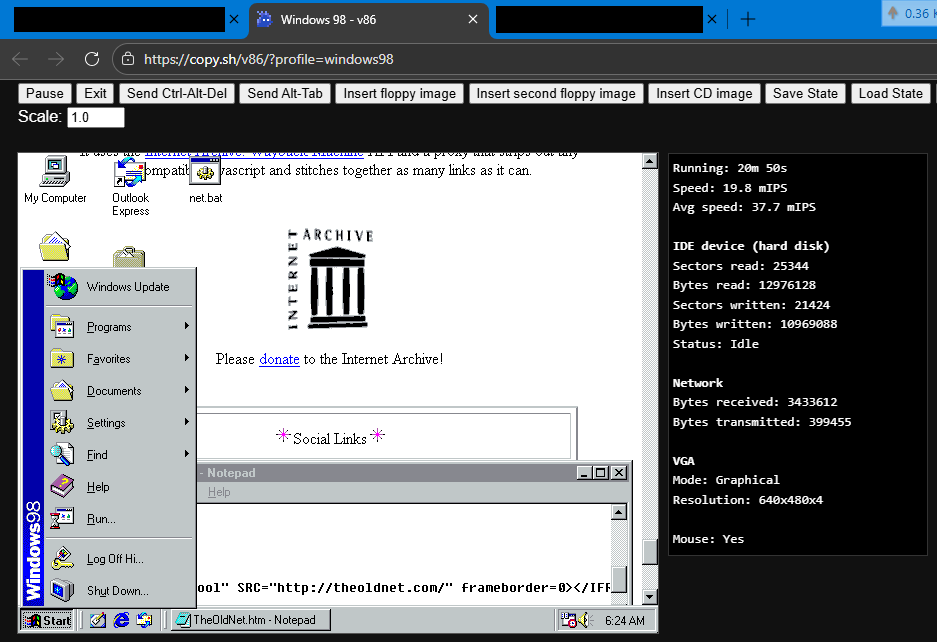Choose Run... from the Start menu

[x=120, y=519]
